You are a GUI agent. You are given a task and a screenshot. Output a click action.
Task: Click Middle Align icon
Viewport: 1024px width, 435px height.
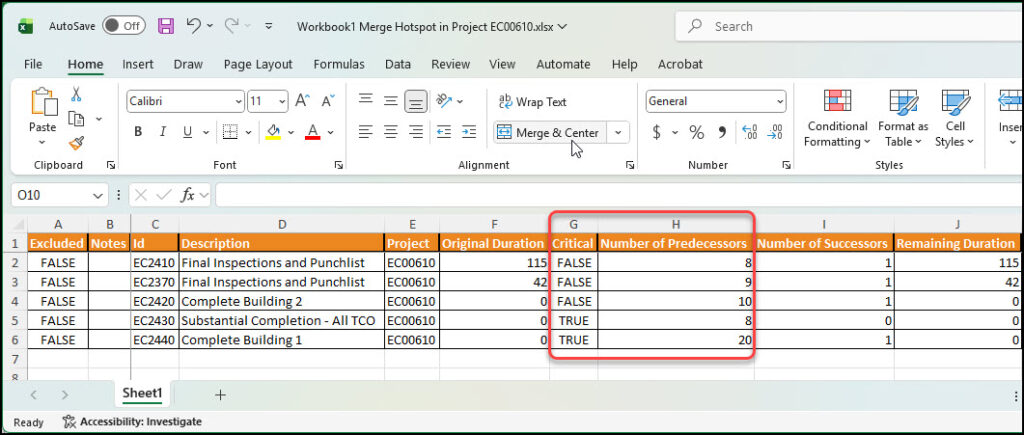[x=391, y=100]
